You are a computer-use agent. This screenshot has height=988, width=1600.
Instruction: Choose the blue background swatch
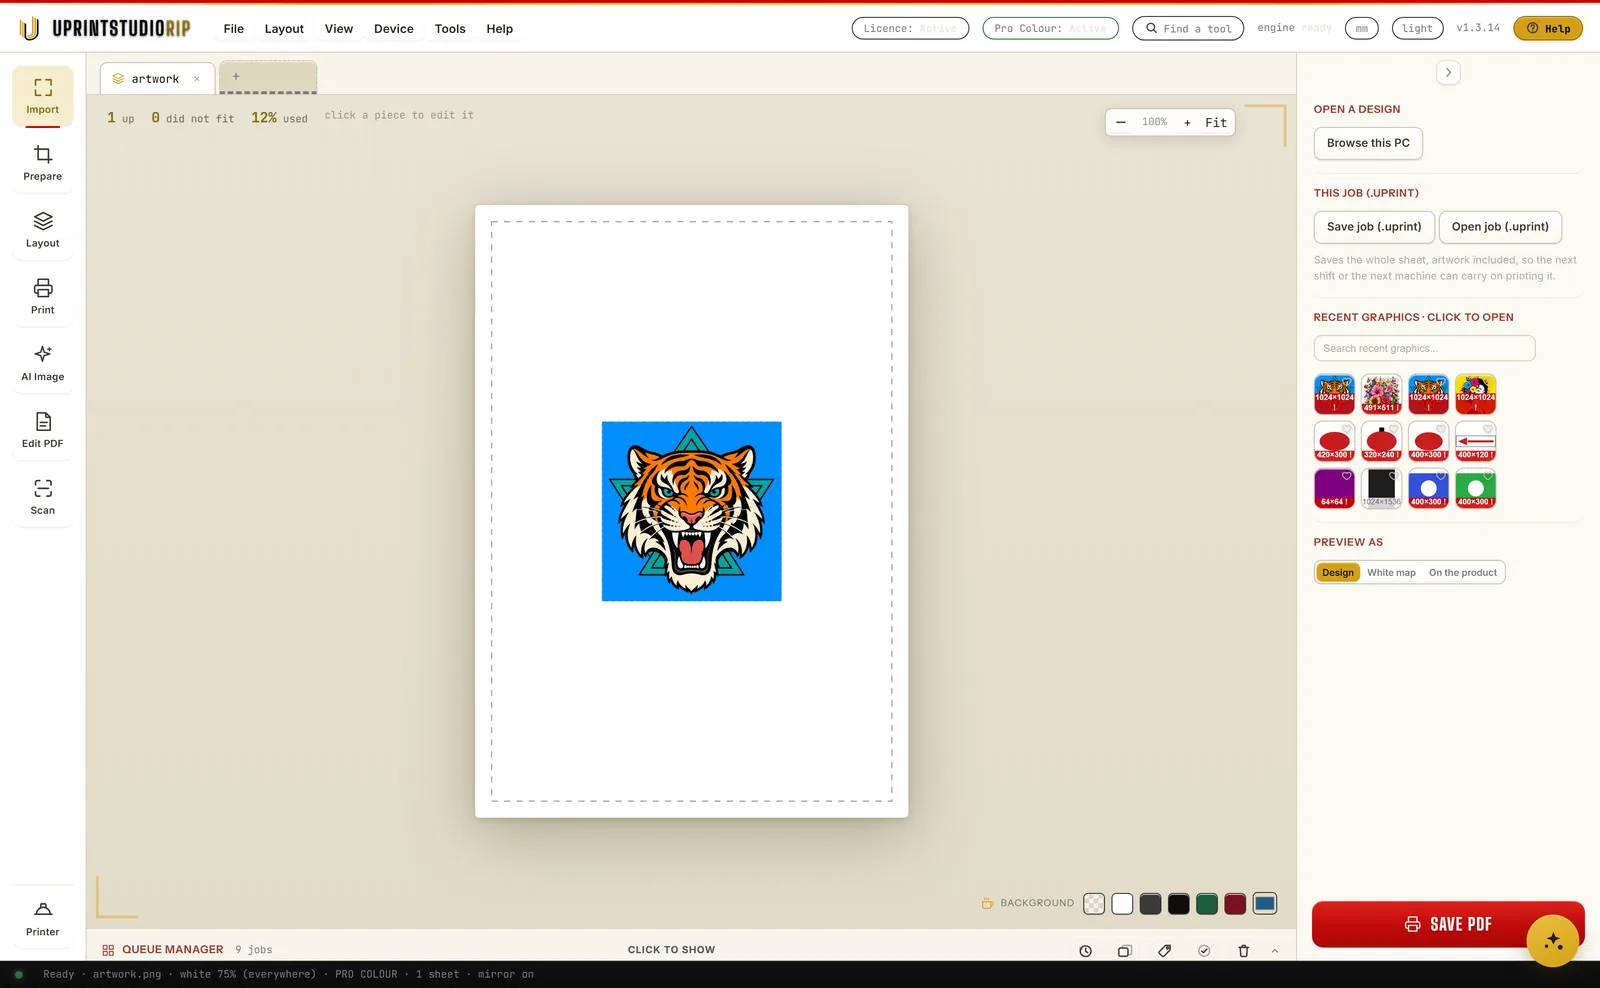[1265, 904]
